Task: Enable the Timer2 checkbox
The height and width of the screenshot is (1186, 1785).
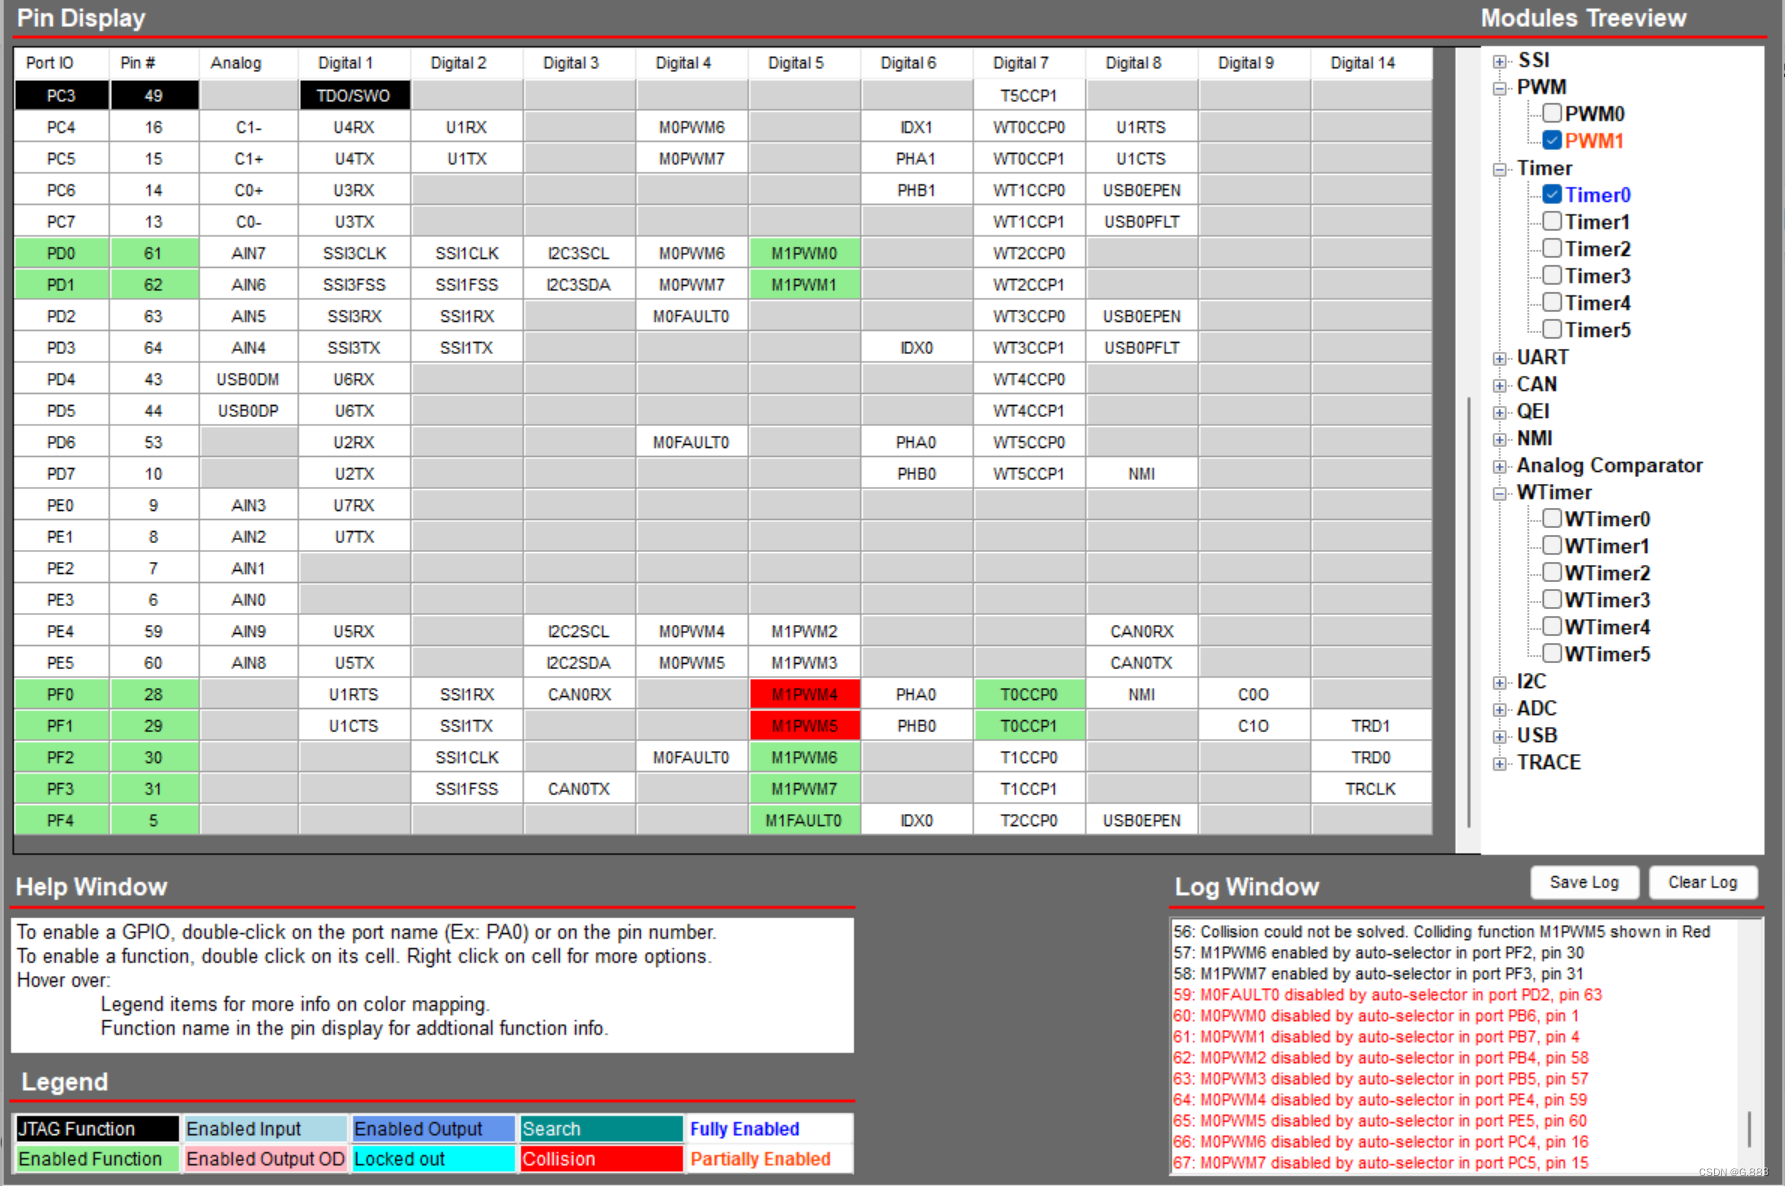Action: coord(1552,248)
